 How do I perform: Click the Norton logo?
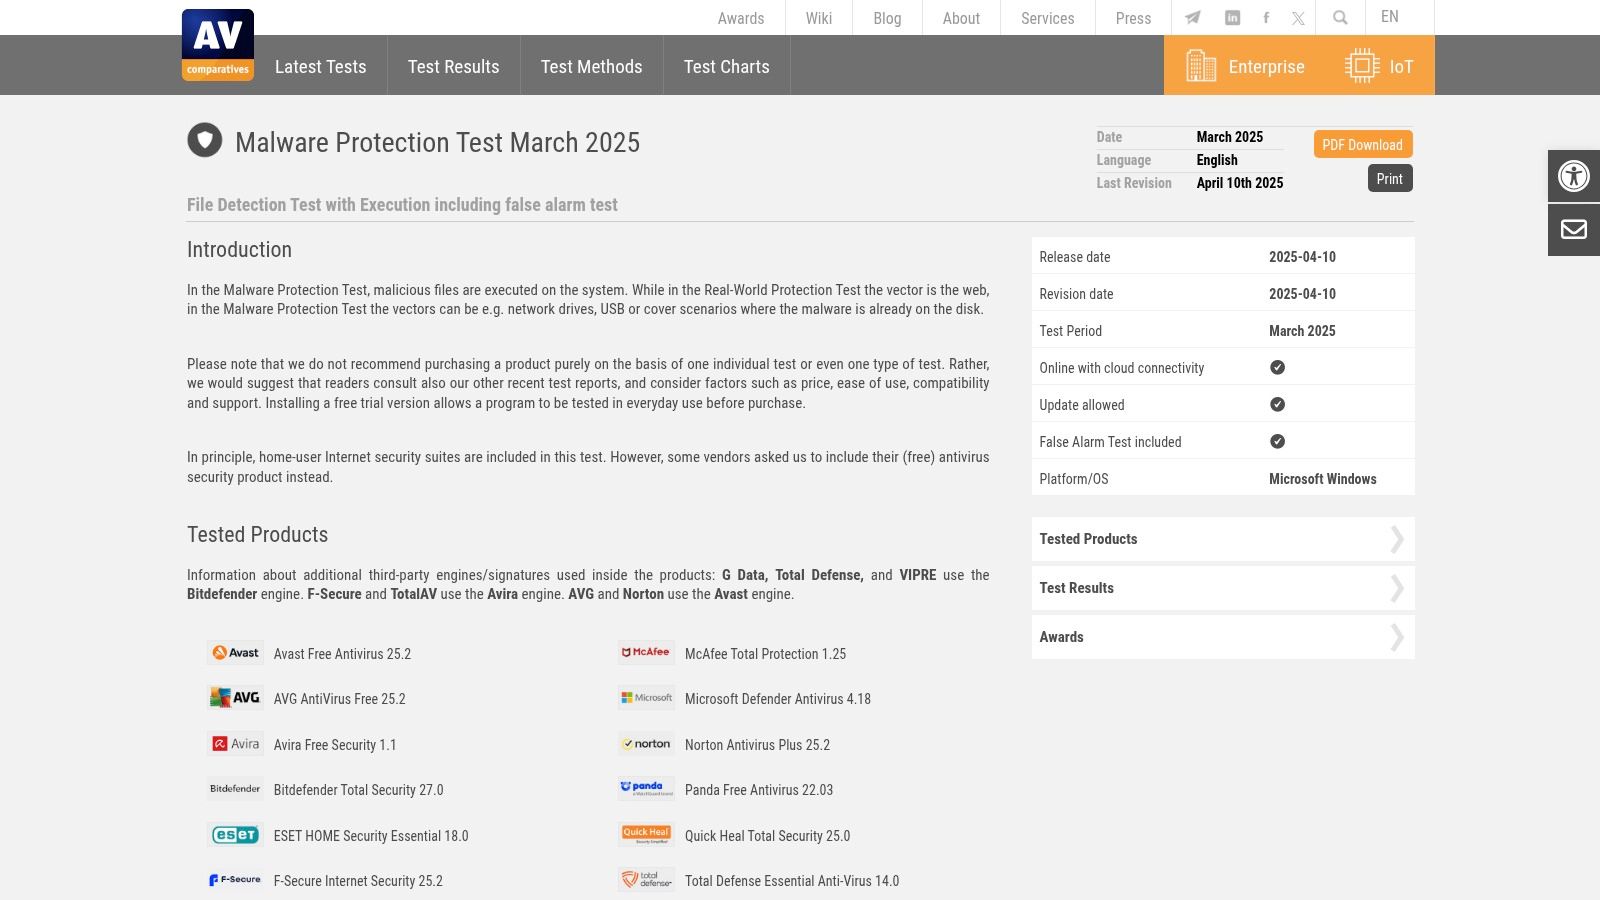pyautogui.click(x=646, y=744)
